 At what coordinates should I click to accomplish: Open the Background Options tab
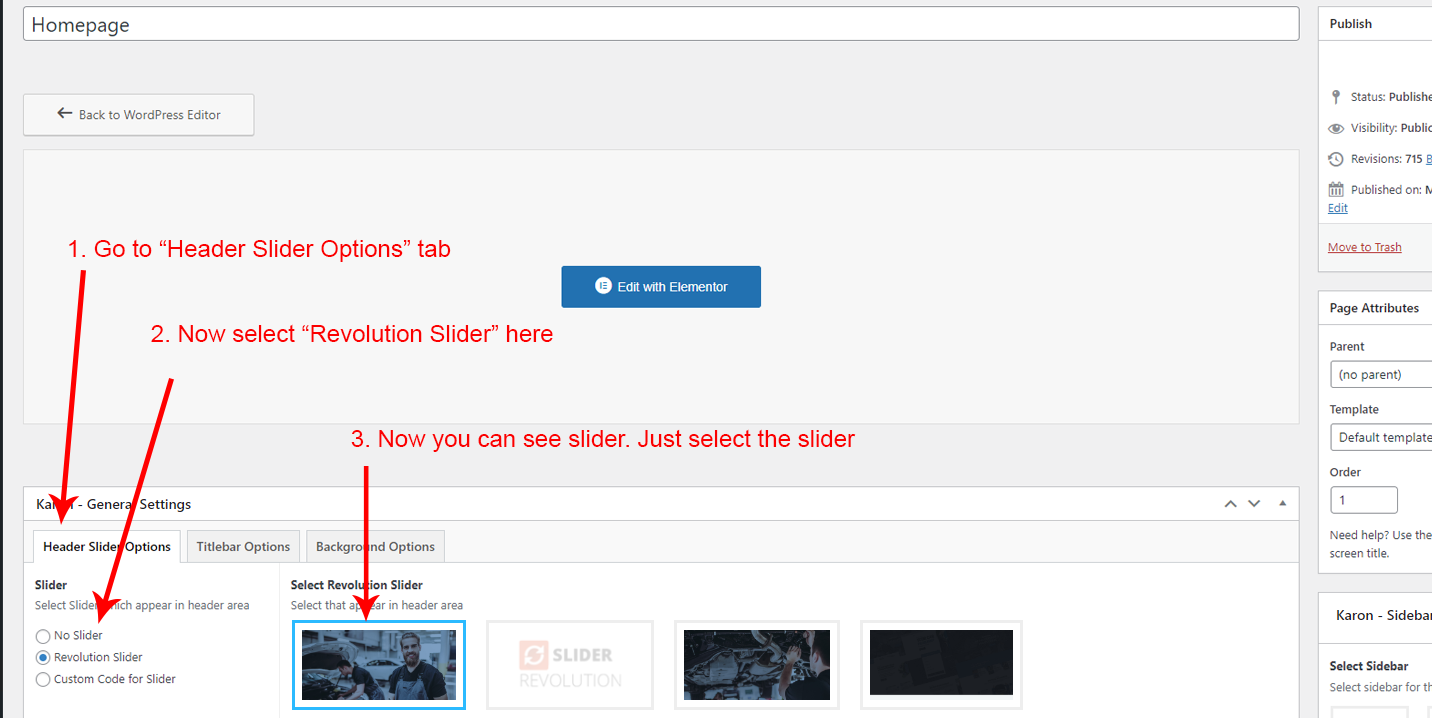tap(375, 547)
